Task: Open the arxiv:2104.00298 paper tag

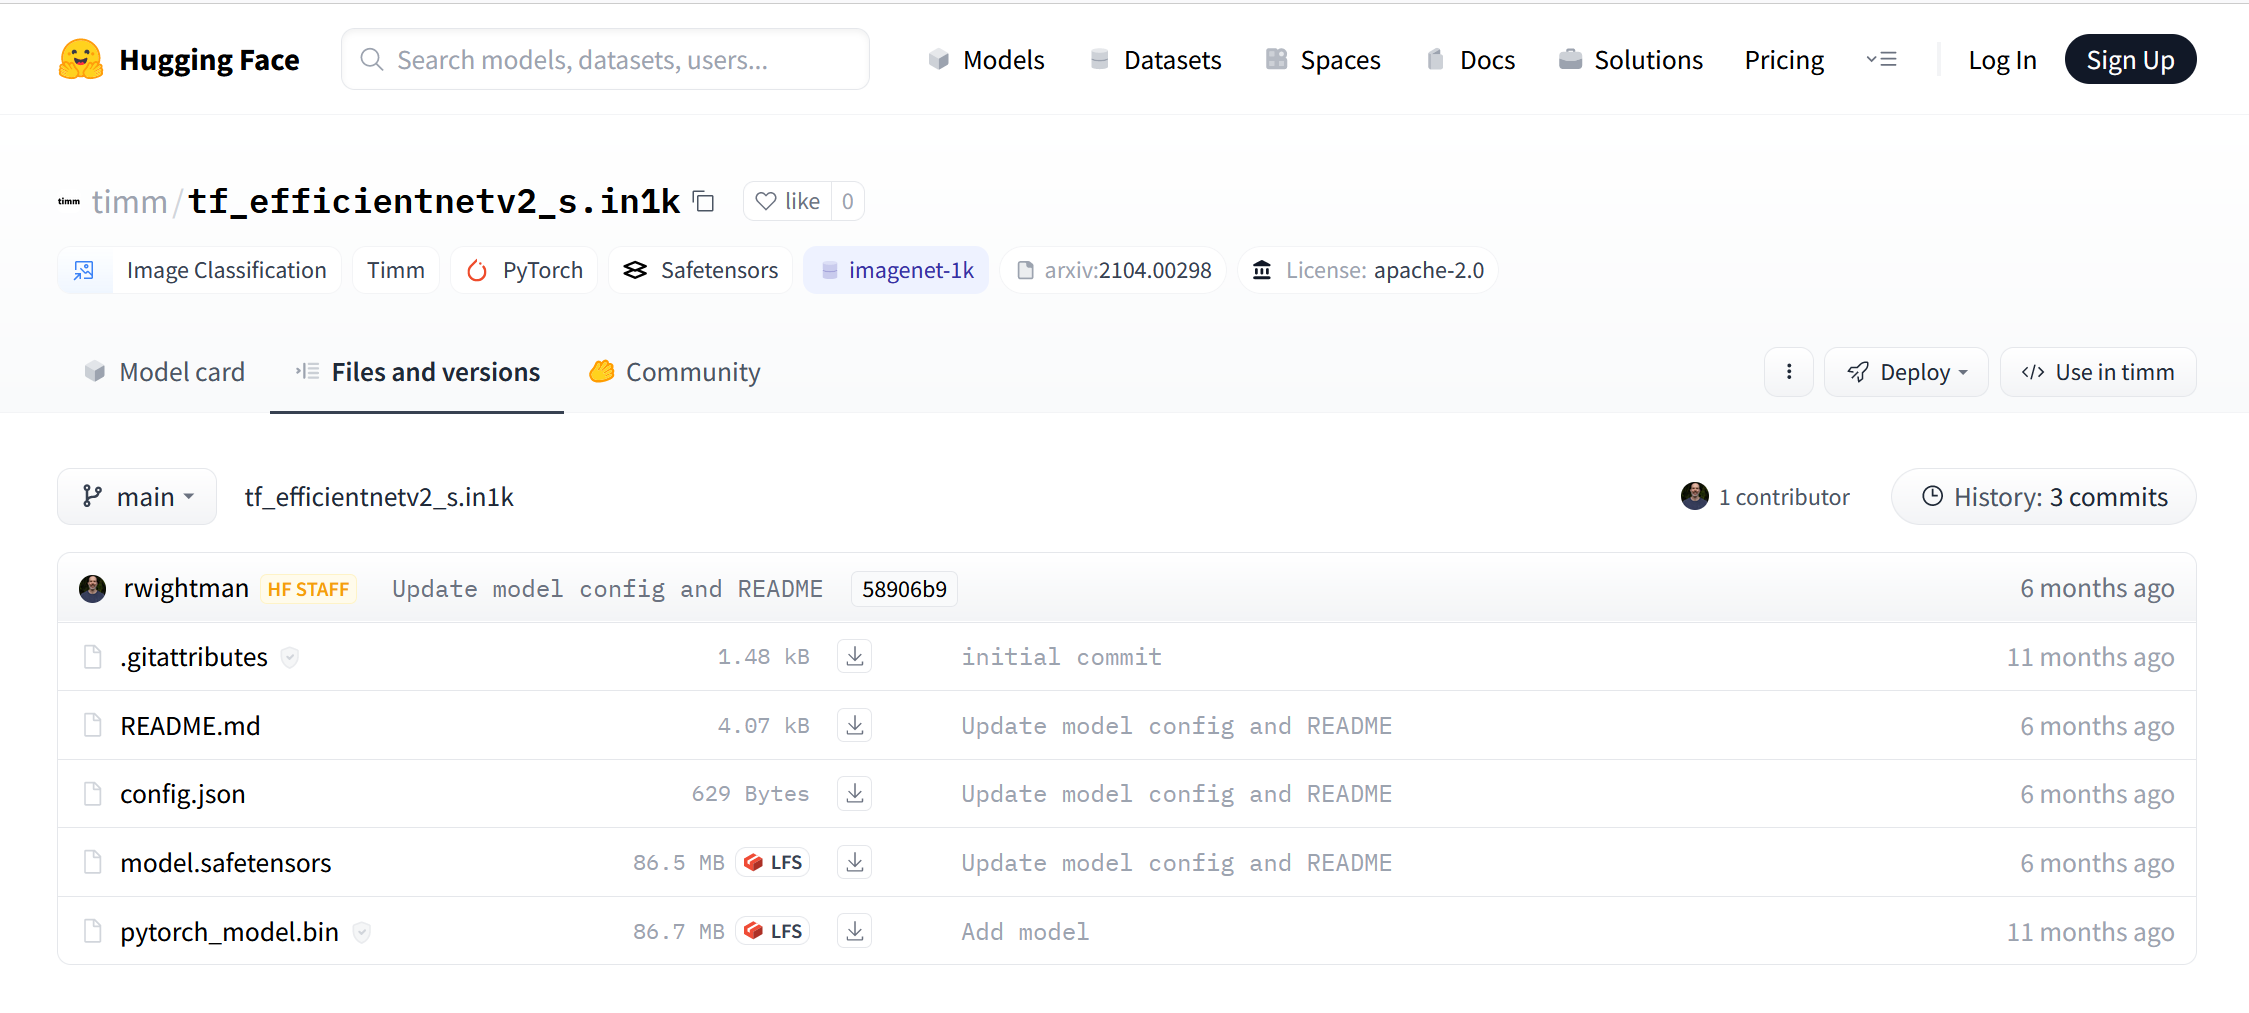Action: pos(1113,270)
